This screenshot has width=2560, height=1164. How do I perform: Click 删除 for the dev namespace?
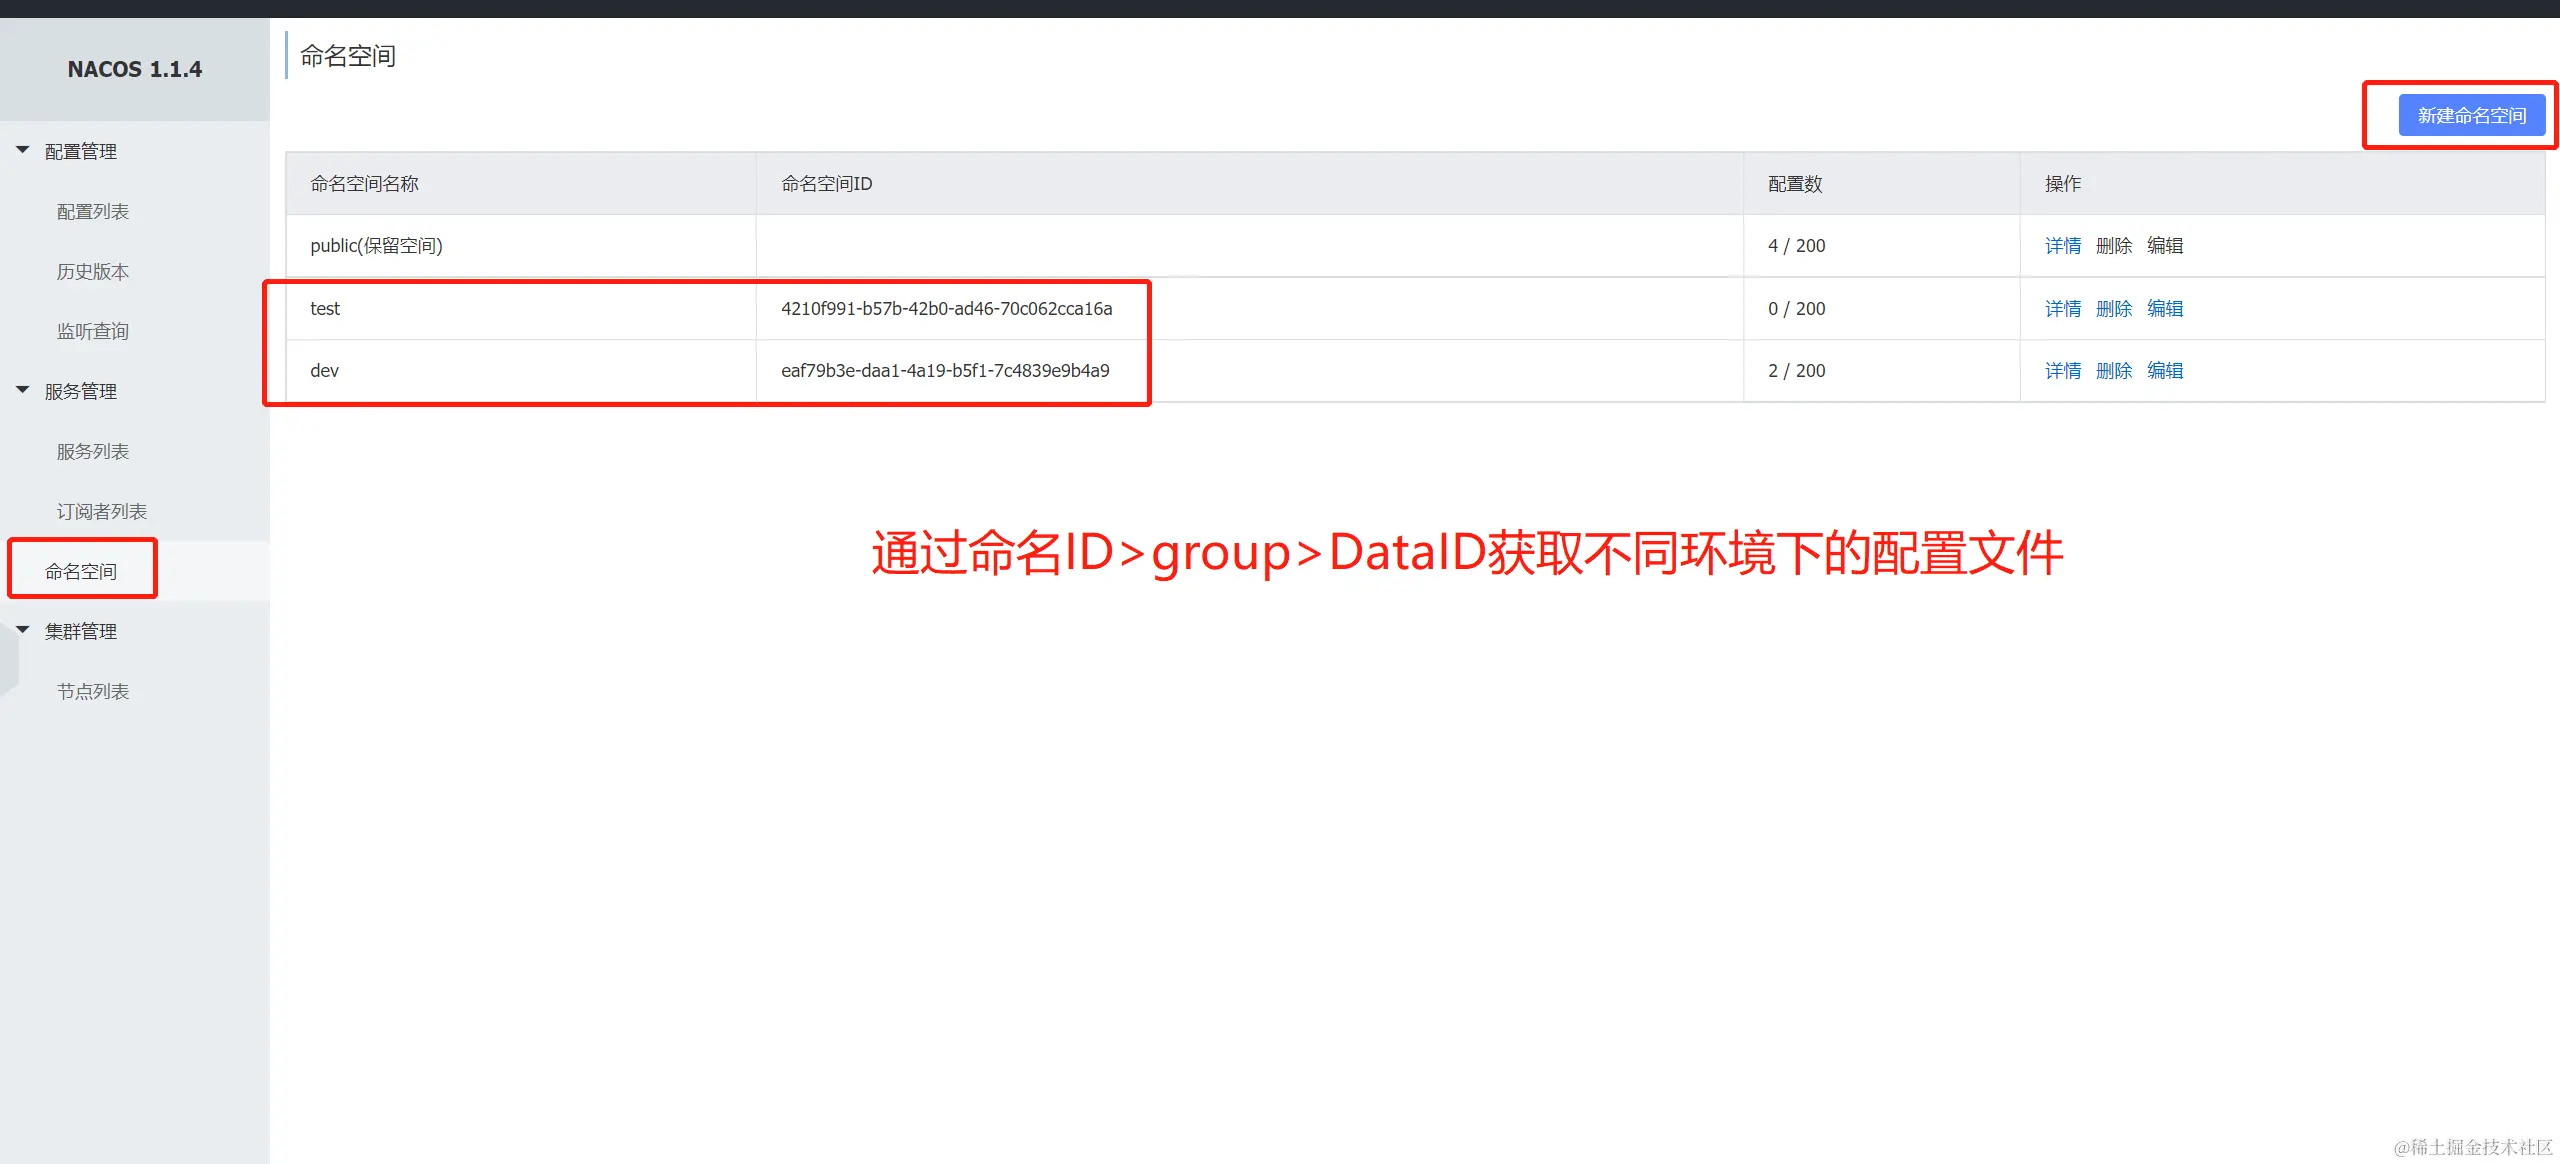pos(2113,371)
